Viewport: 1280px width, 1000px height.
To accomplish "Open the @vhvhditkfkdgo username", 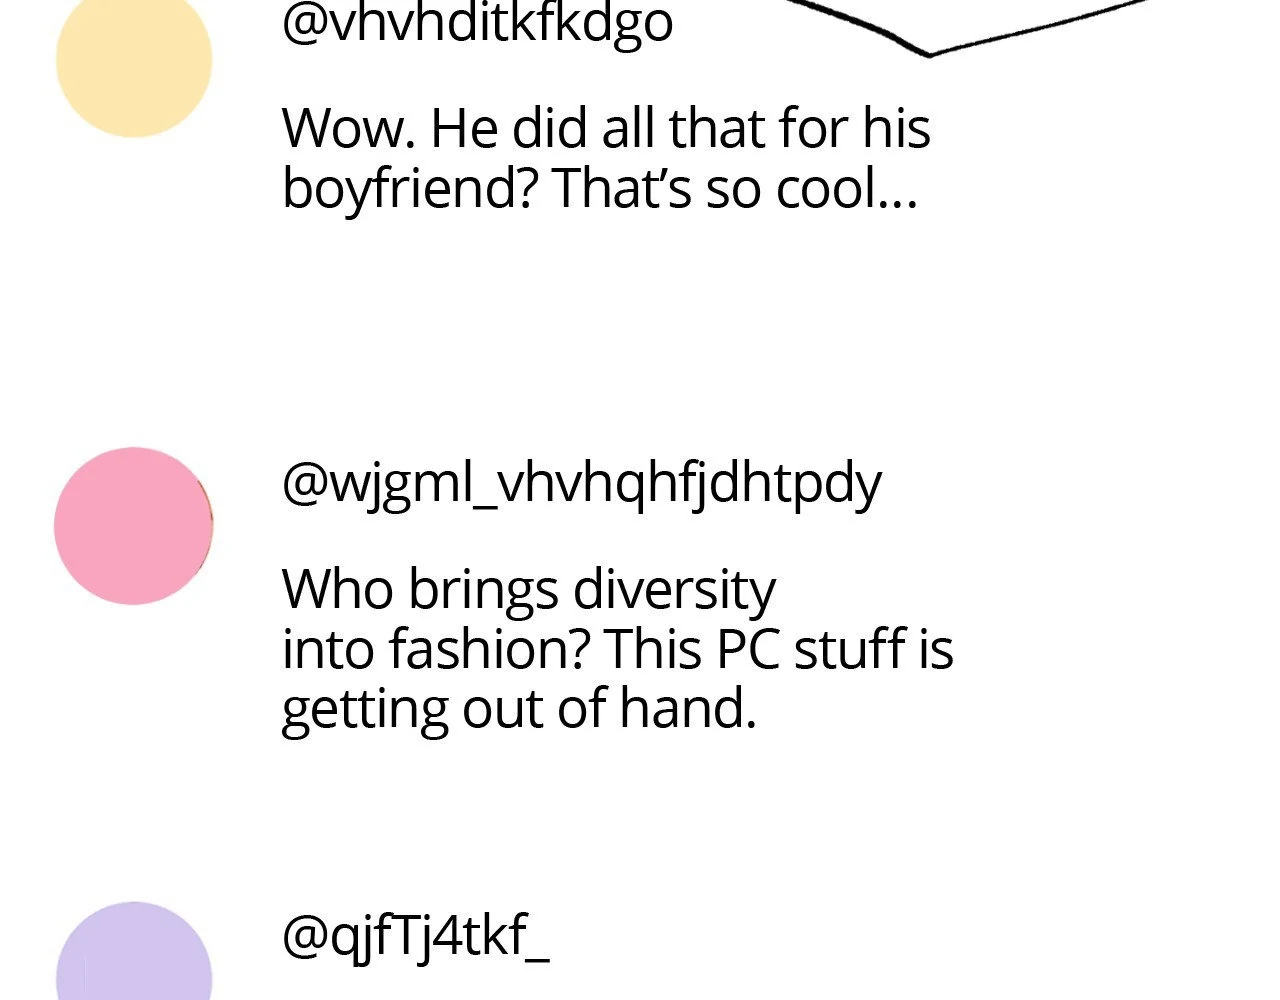I will (477, 24).
